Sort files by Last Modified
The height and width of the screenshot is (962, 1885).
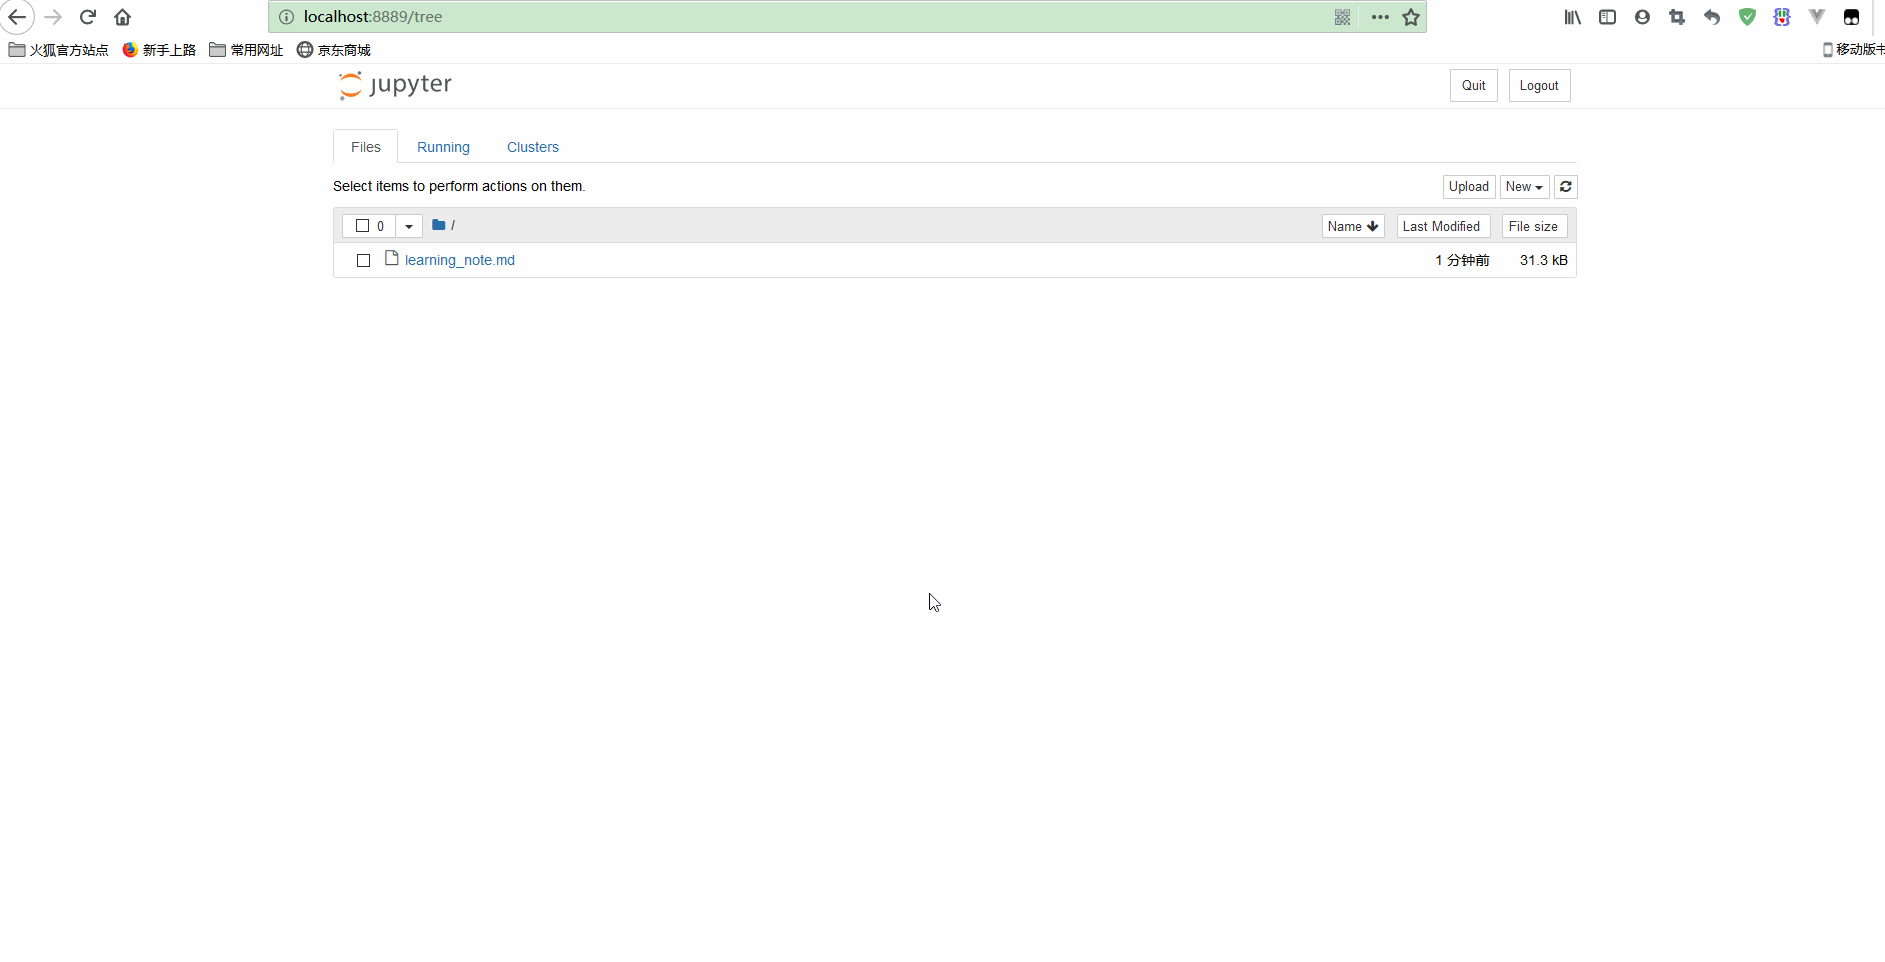[x=1442, y=226]
